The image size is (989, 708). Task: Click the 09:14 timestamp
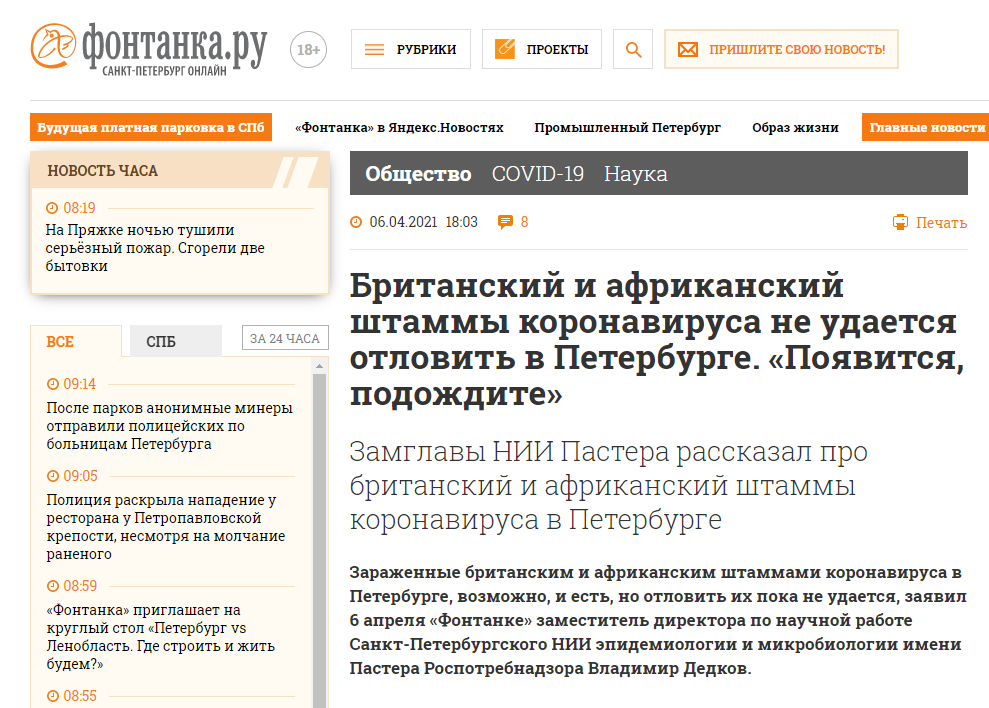point(79,384)
